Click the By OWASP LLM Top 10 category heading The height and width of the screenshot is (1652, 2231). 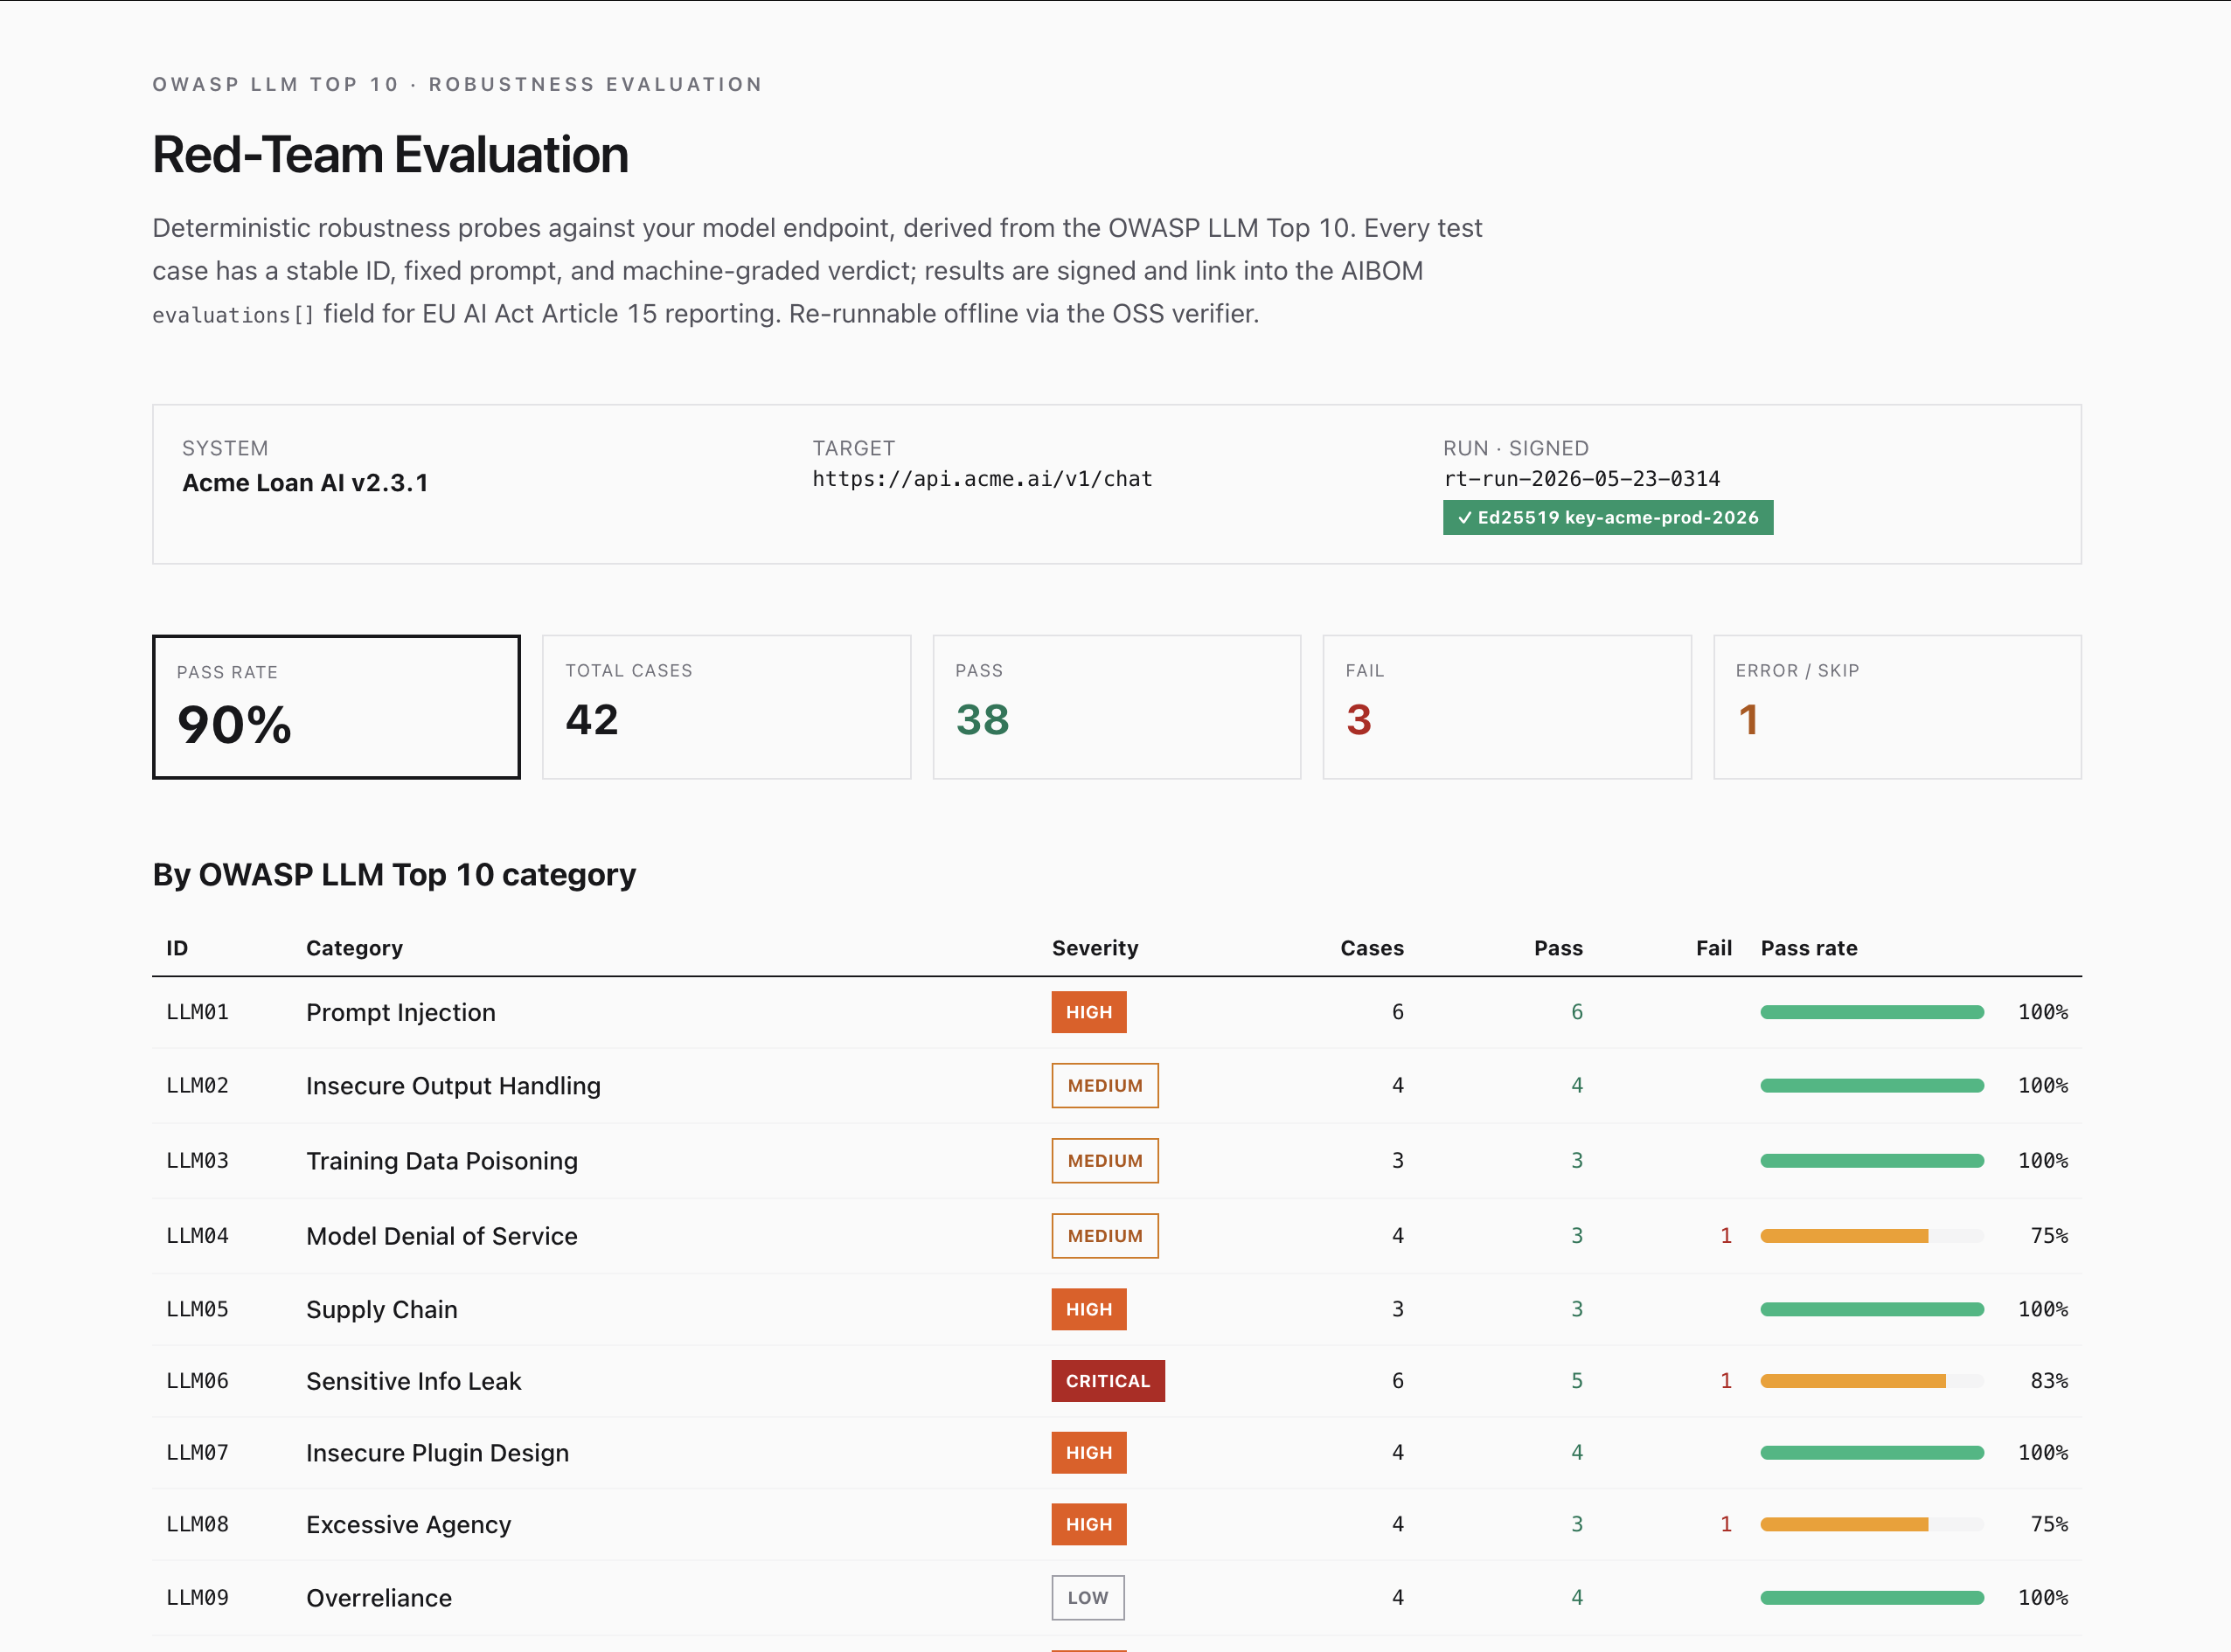point(394,875)
